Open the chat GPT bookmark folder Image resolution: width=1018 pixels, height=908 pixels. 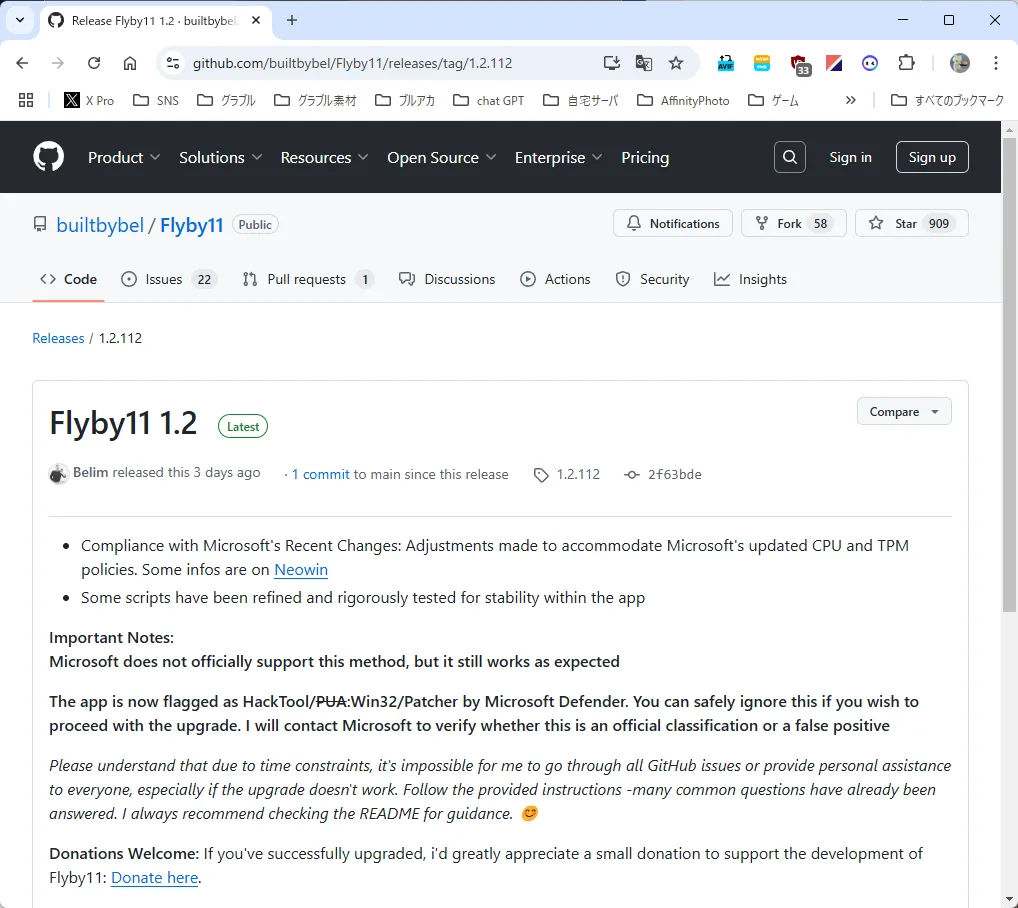488,100
